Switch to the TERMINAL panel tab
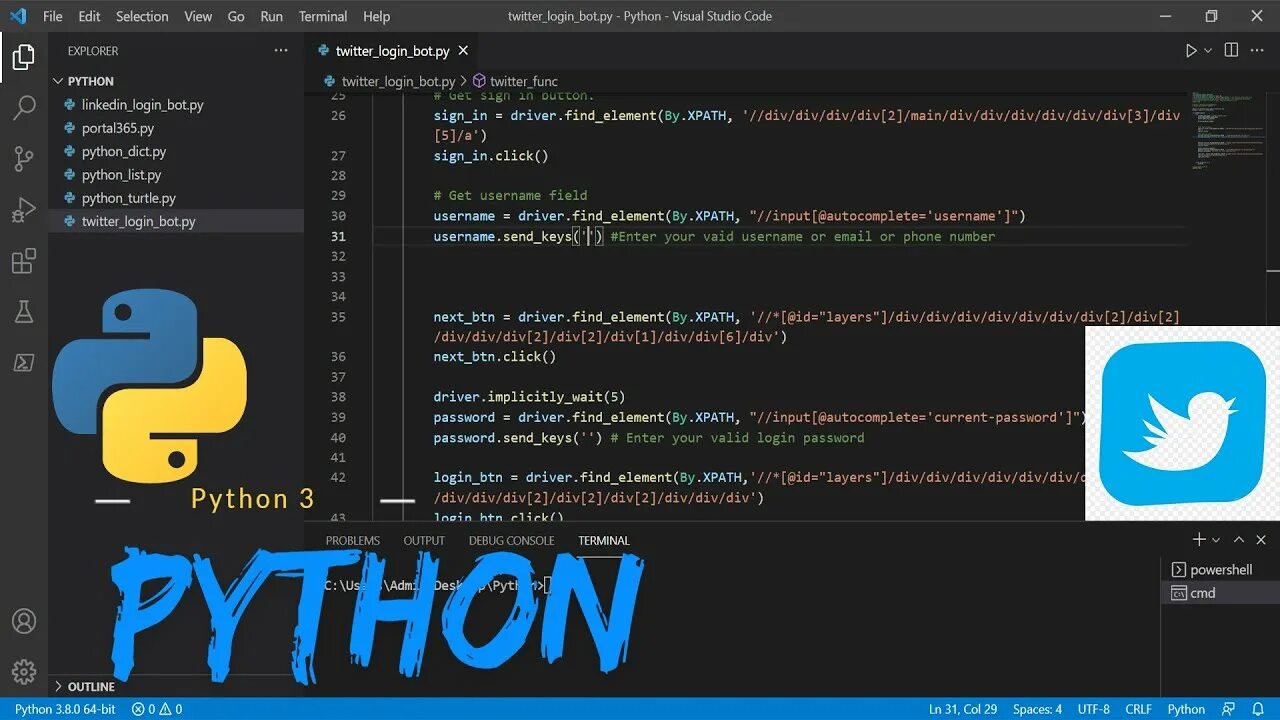1280x720 pixels. [x=604, y=540]
